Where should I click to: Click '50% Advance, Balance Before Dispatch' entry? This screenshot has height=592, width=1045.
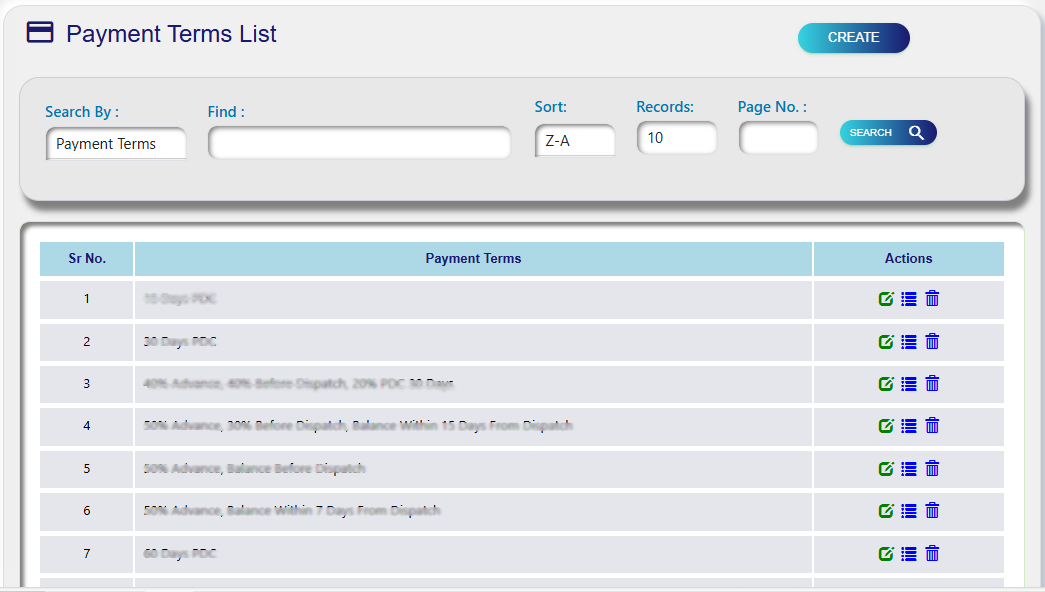pyautogui.click(x=255, y=469)
